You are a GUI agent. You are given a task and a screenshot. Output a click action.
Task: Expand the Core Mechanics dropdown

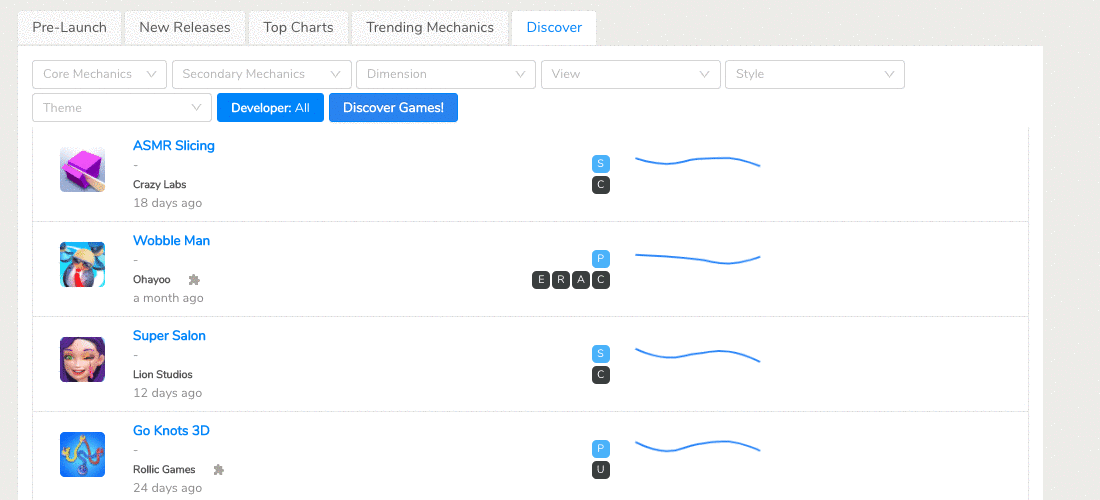[x=100, y=74]
